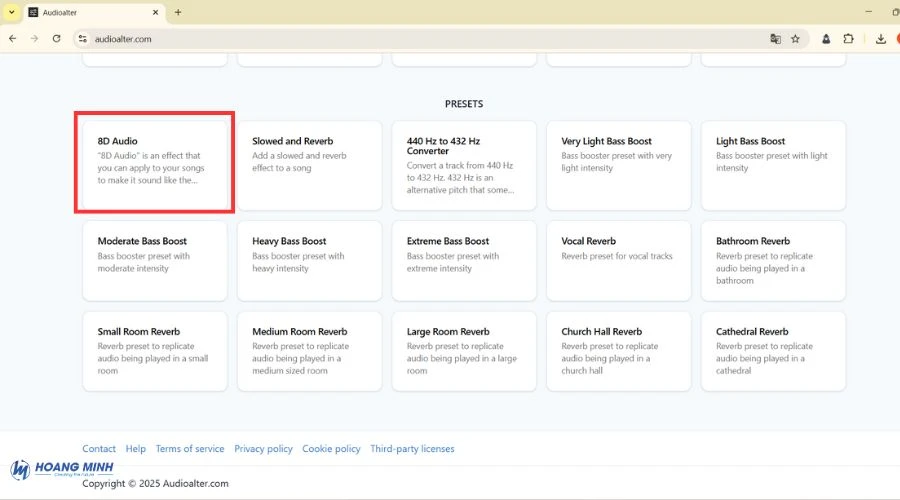Open the Cathedral Reverb preset
Image resolution: width=900 pixels, height=500 pixels.
click(x=773, y=351)
